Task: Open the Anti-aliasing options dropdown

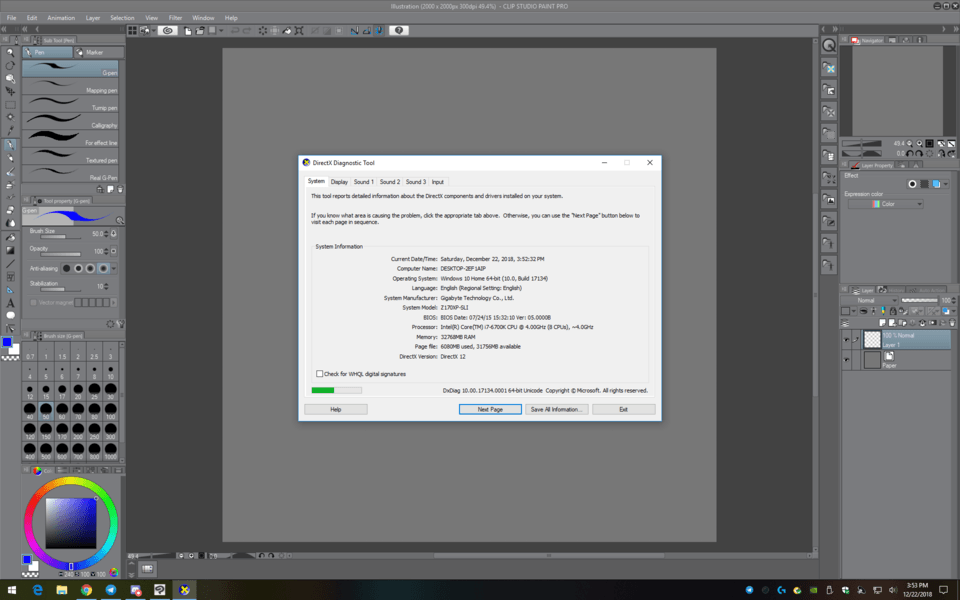Action: pos(111,268)
